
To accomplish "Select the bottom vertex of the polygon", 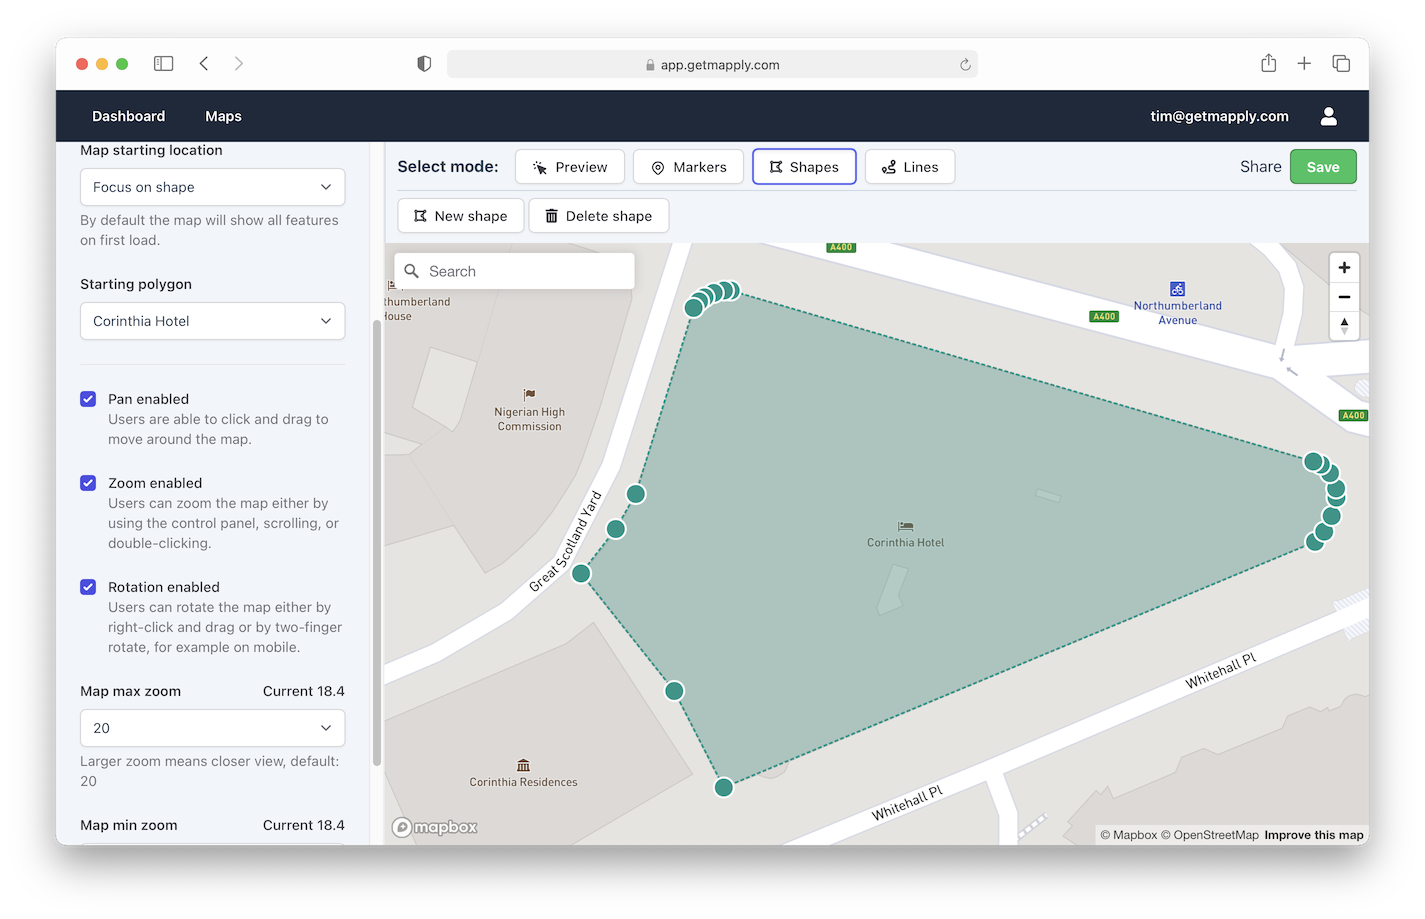I will click(724, 787).
